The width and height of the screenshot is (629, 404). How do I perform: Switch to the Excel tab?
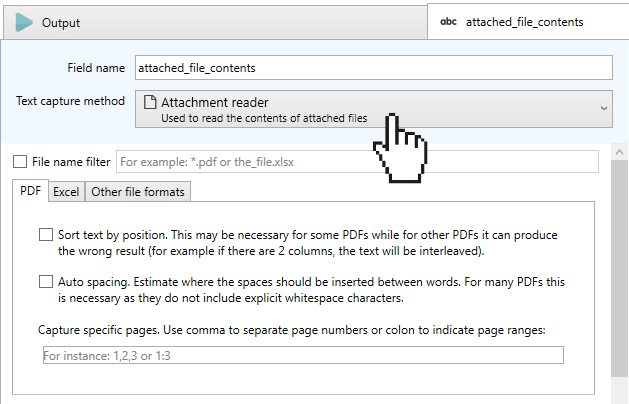pyautogui.click(x=66, y=192)
